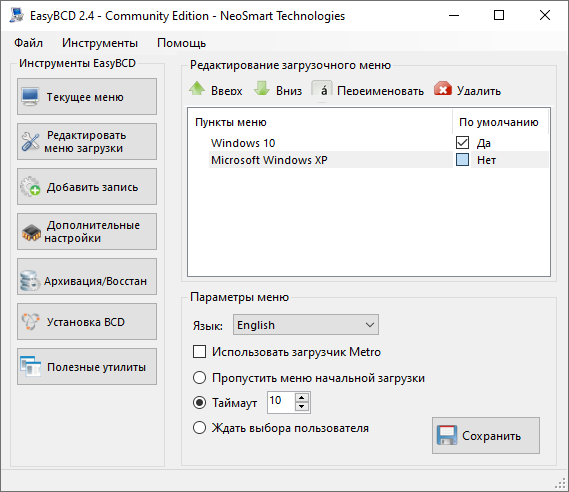
Task: Open Текущее меню via monitor icon
Action: click(x=30, y=97)
